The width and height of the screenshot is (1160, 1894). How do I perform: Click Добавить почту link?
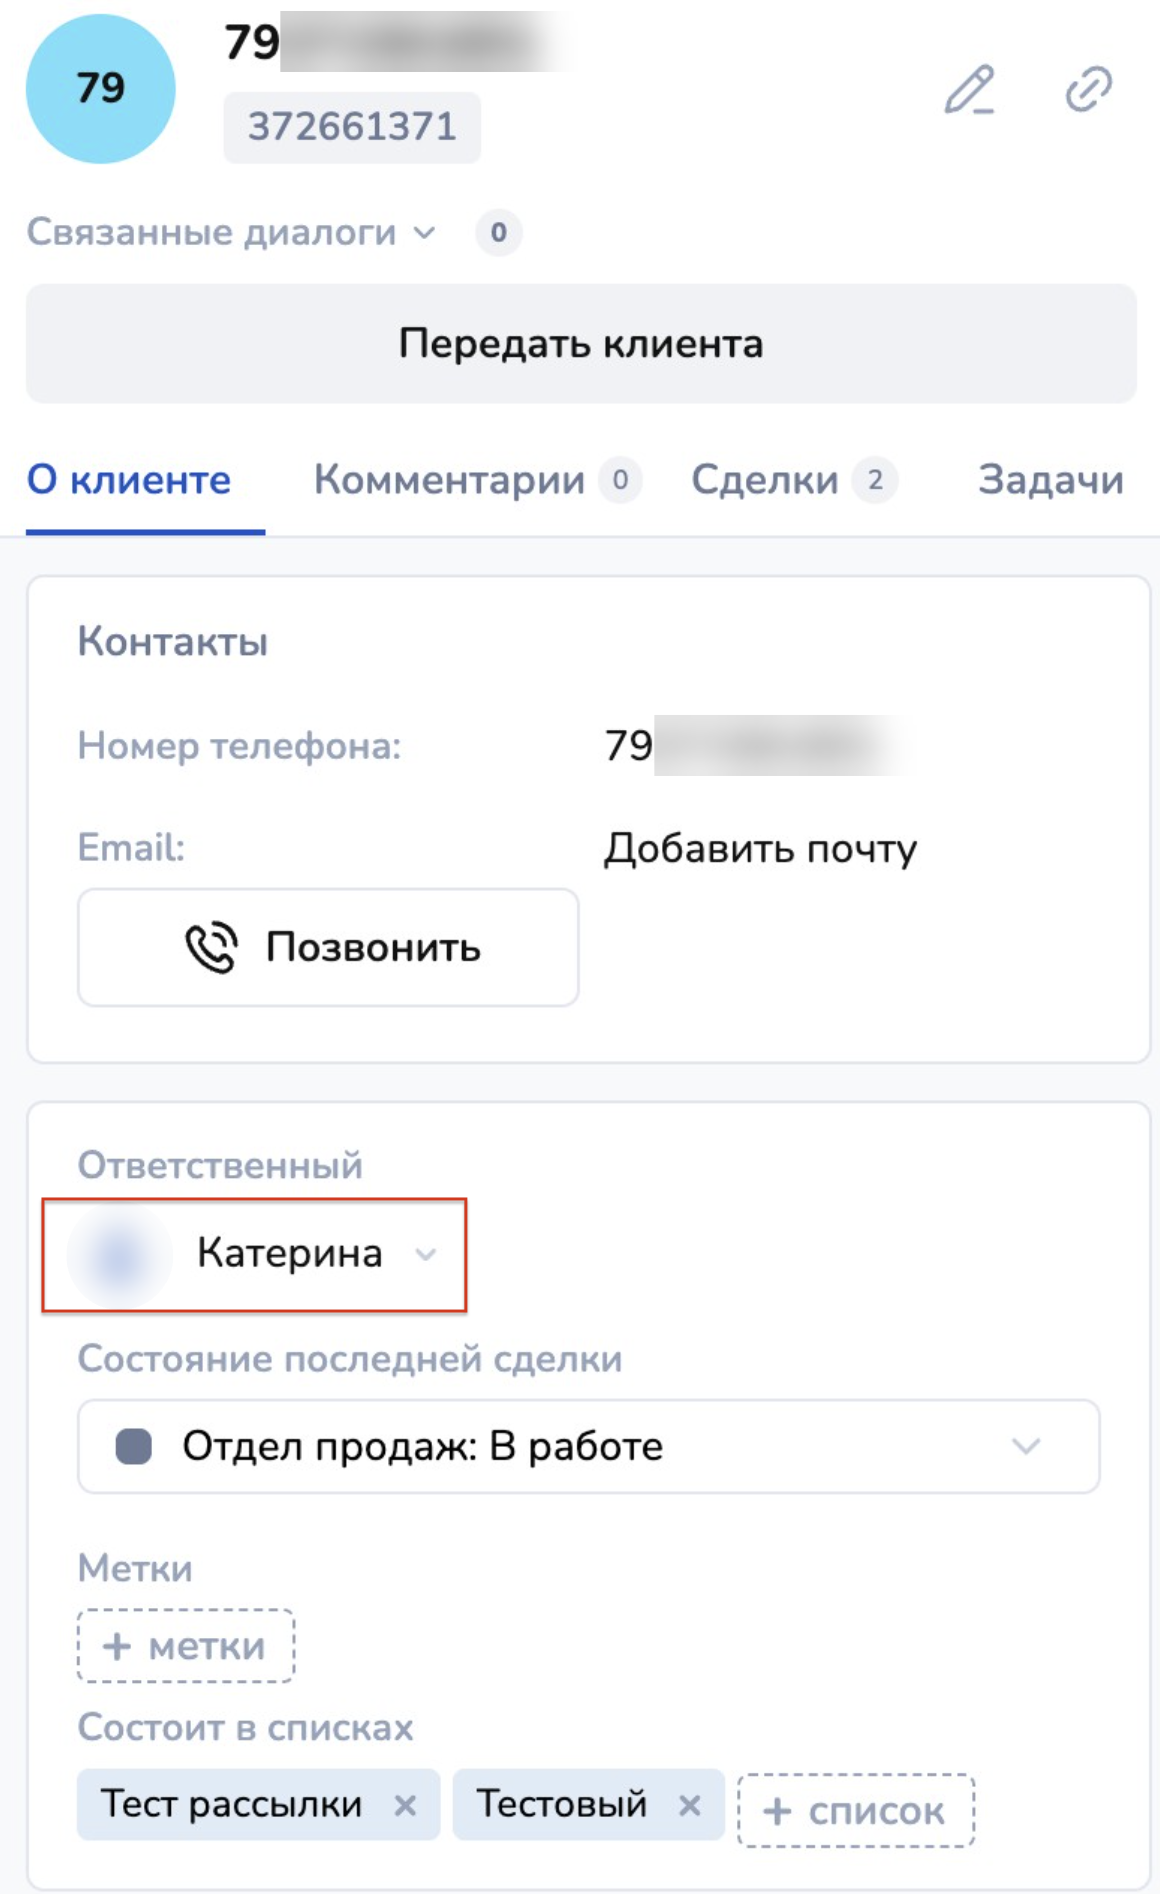(x=760, y=849)
